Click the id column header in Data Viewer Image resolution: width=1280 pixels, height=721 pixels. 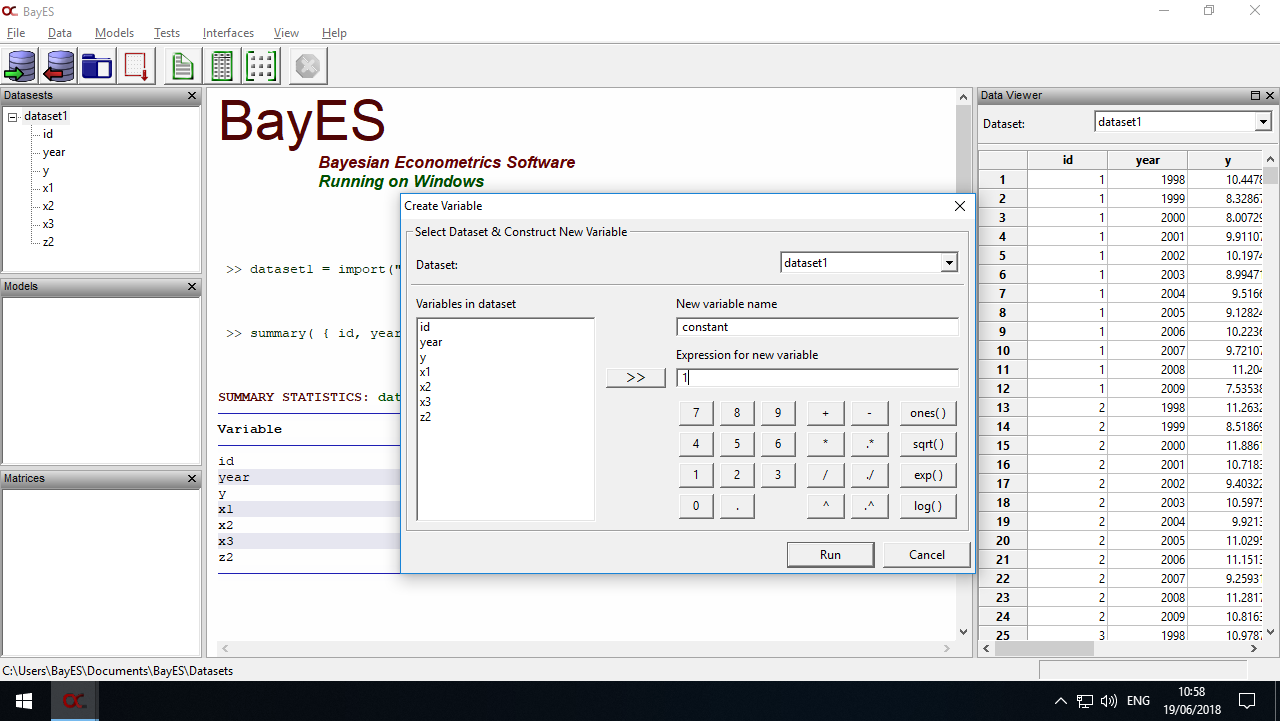tap(1067, 160)
